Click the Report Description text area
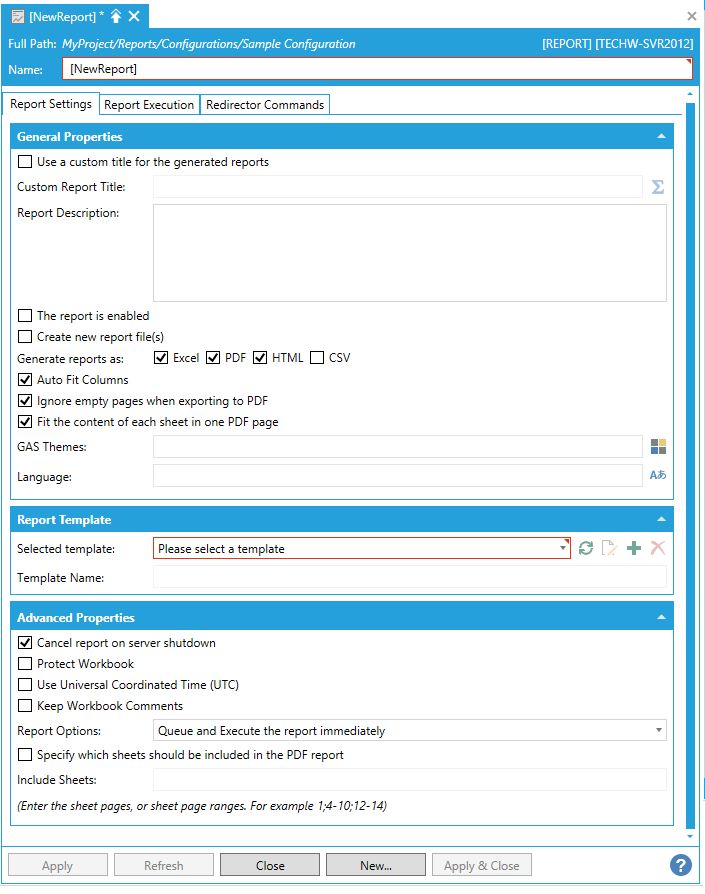The width and height of the screenshot is (705, 894). click(x=410, y=253)
